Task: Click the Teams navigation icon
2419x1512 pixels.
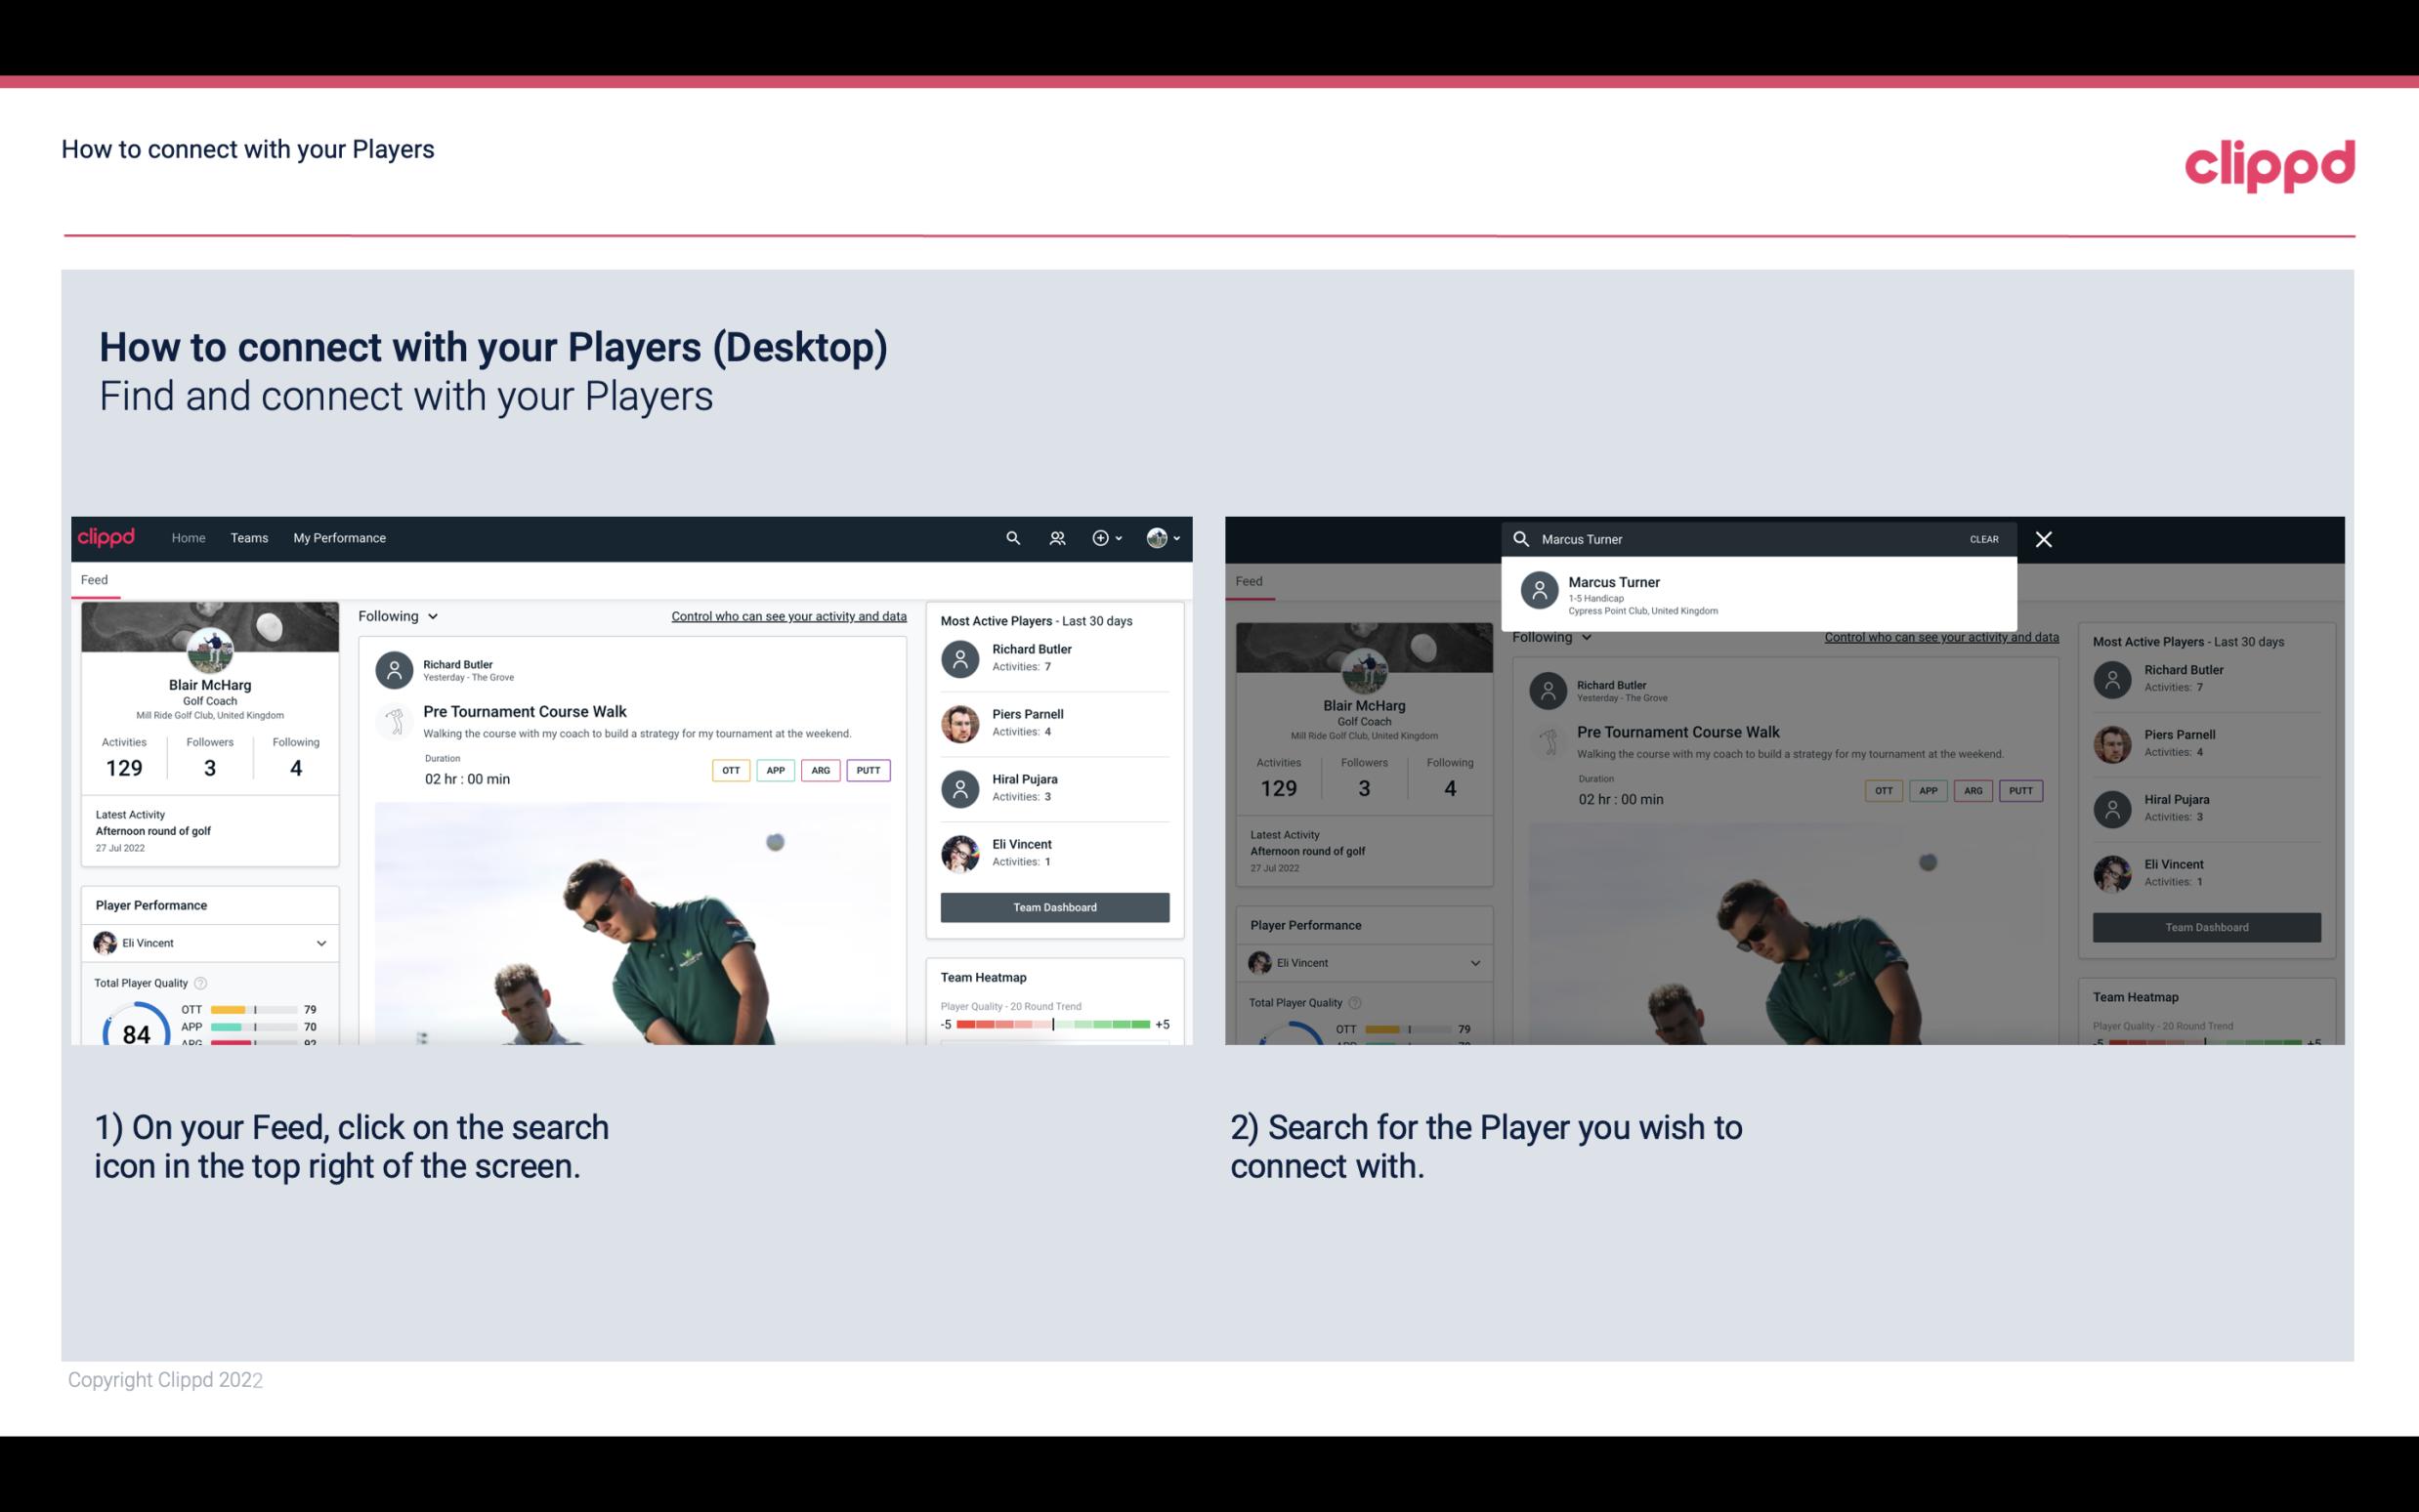Action: tap(249, 536)
